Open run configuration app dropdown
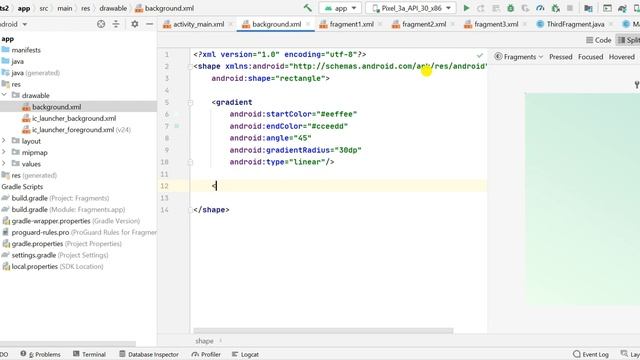The height and width of the screenshot is (360, 640). tap(340, 8)
